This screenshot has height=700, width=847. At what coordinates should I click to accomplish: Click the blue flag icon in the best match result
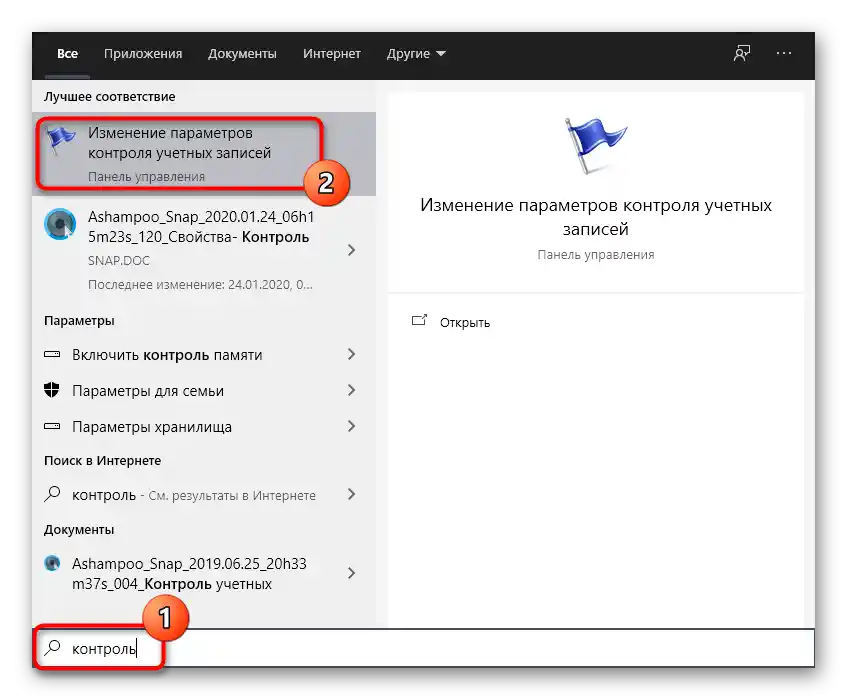tap(60, 139)
